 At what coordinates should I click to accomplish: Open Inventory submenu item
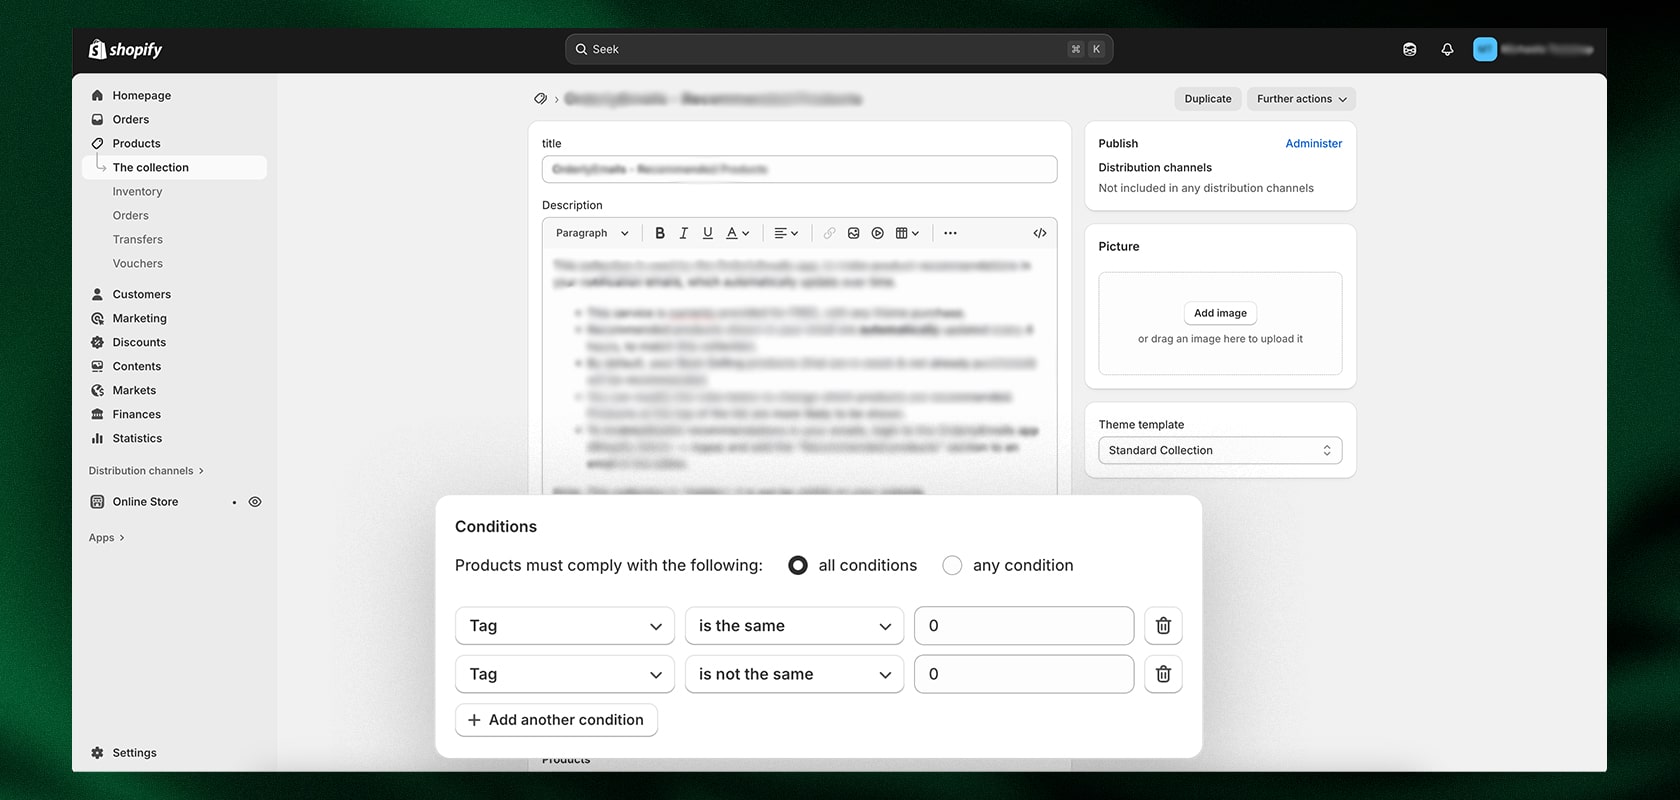[137, 192]
